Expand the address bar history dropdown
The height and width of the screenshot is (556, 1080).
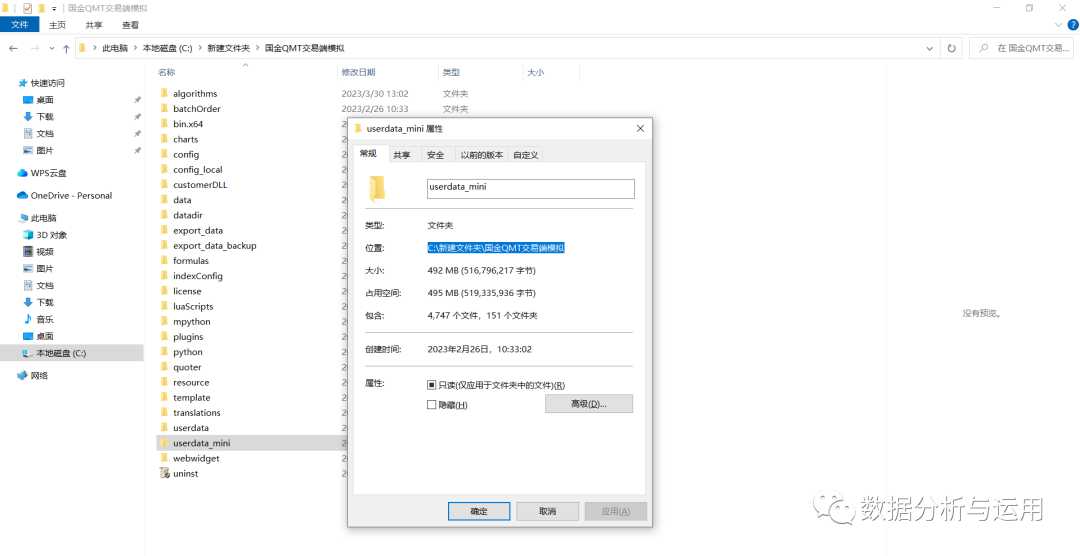[x=933, y=48]
